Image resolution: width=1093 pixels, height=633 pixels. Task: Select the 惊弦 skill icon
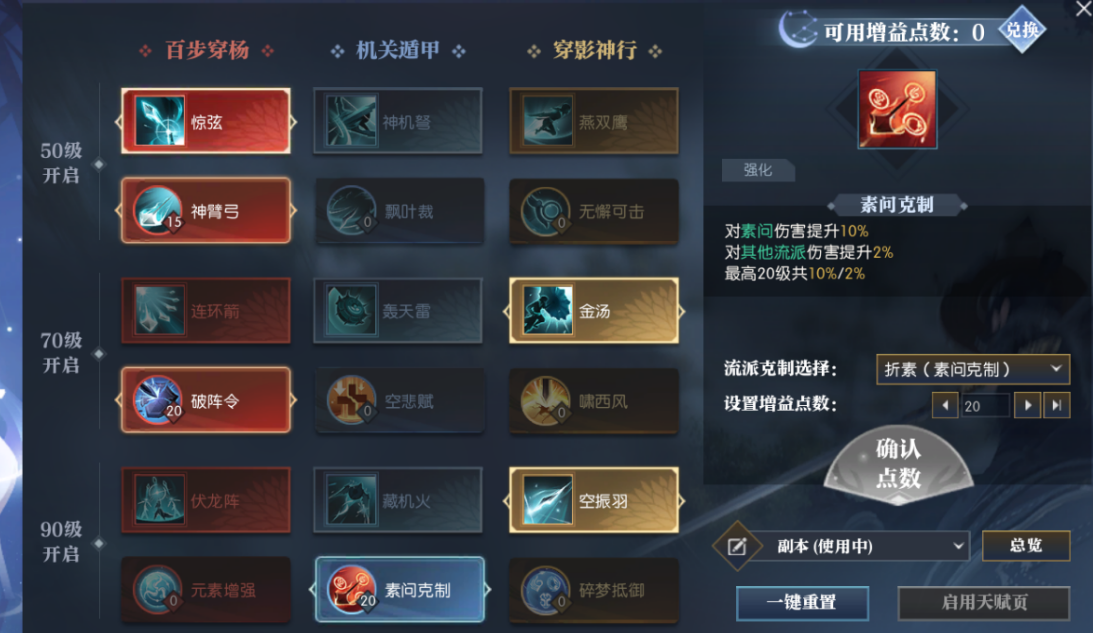click(x=160, y=121)
